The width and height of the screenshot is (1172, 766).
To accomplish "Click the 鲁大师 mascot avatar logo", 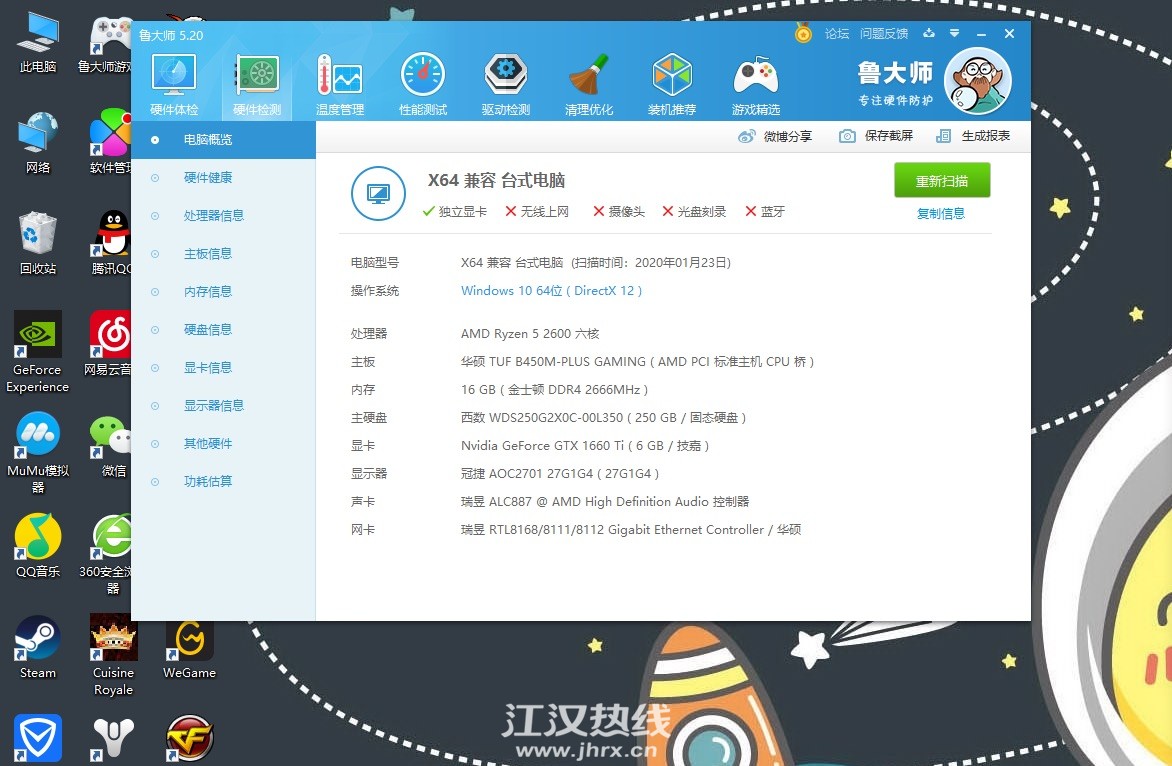I will click(978, 81).
